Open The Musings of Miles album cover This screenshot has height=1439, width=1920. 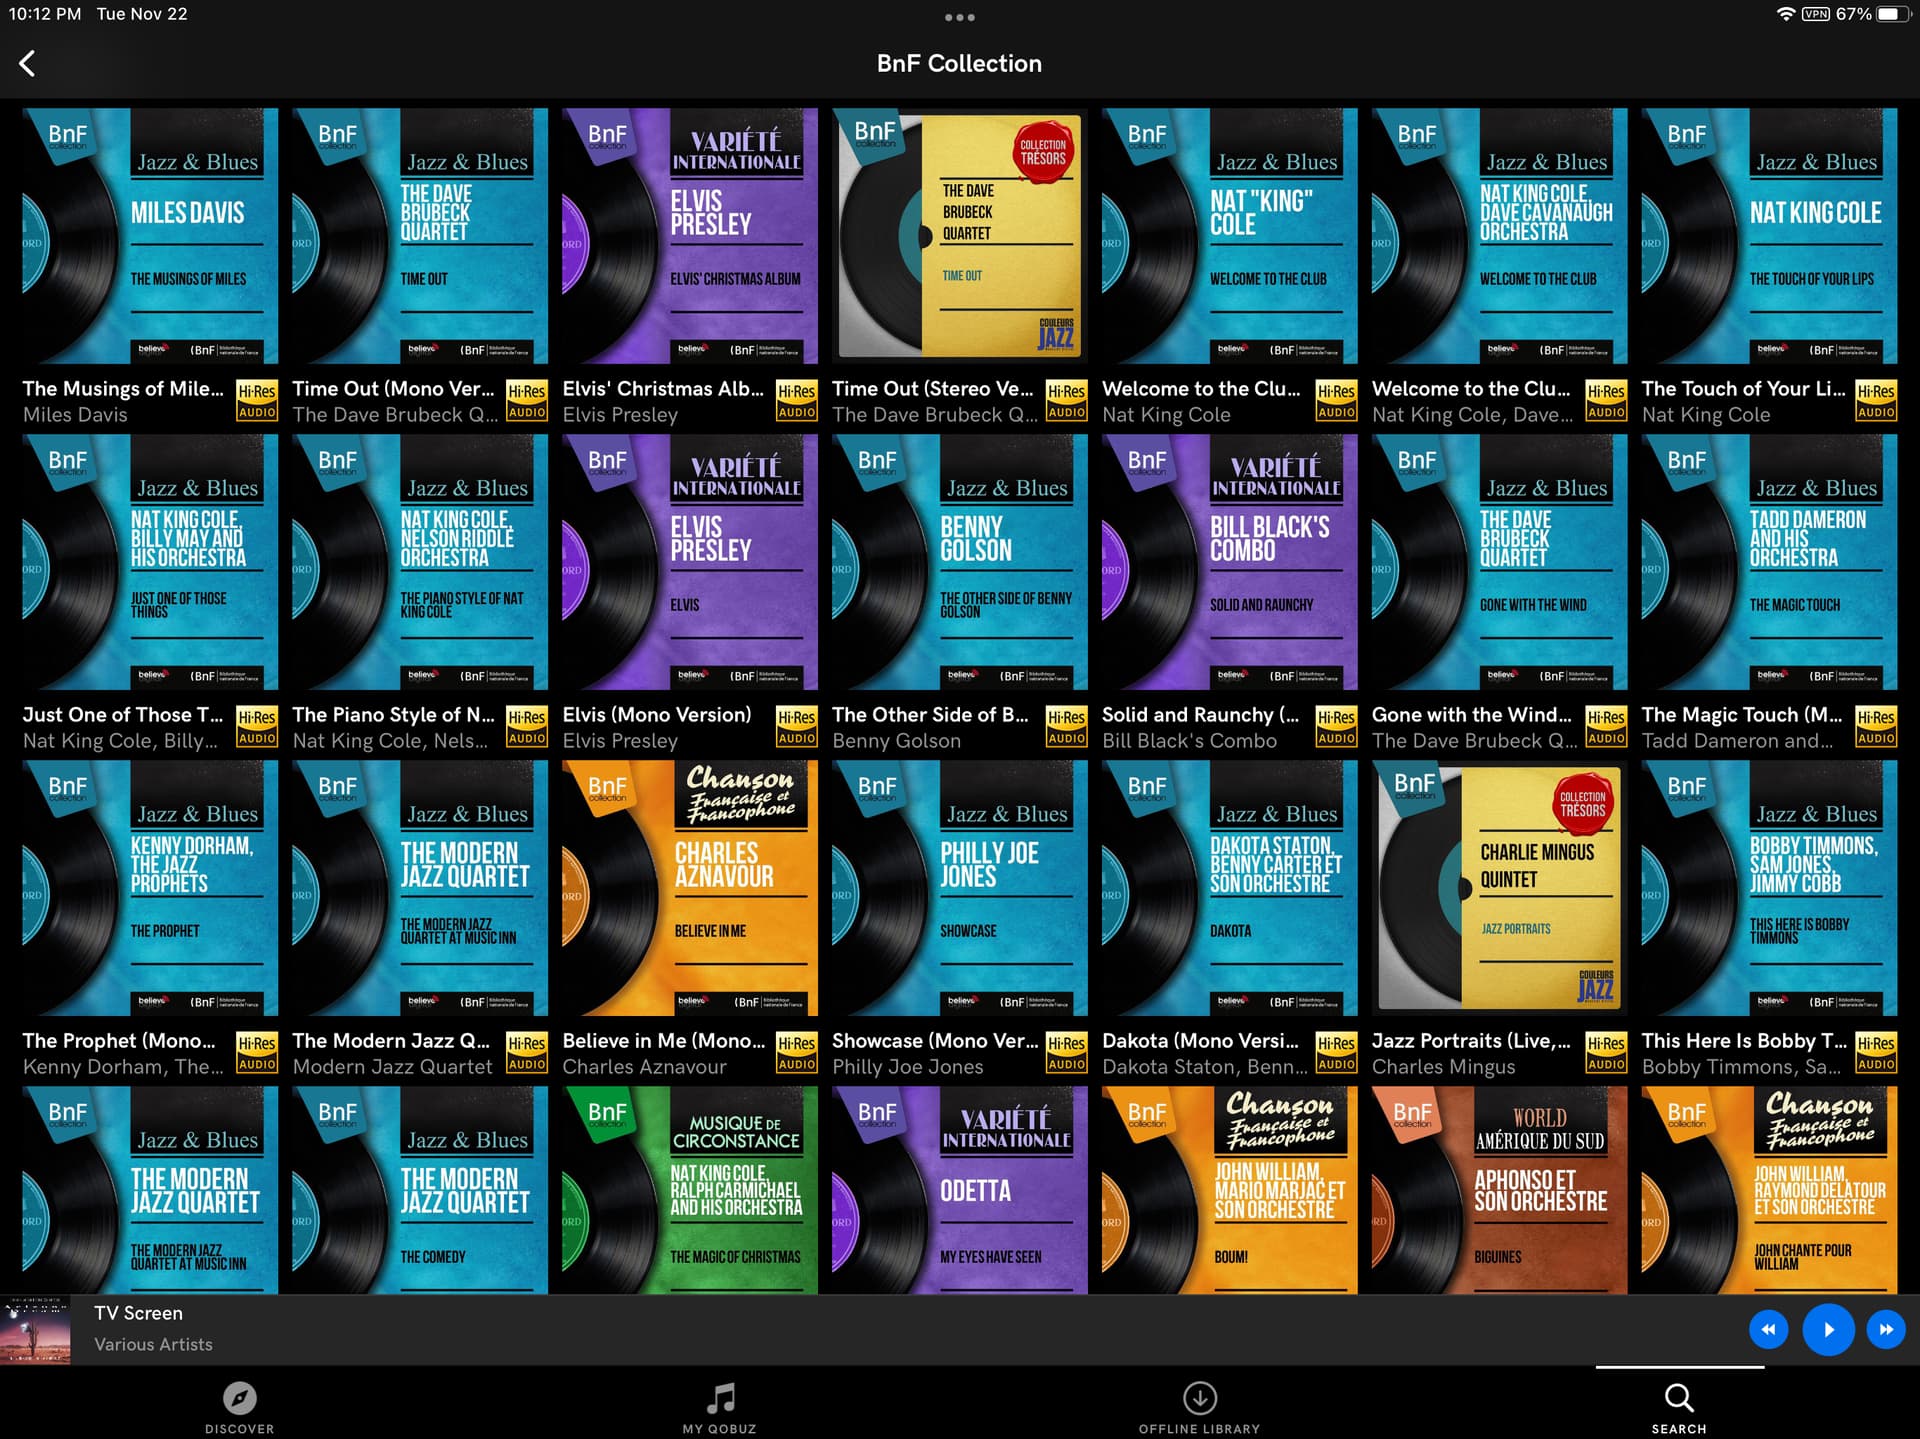point(150,236)
